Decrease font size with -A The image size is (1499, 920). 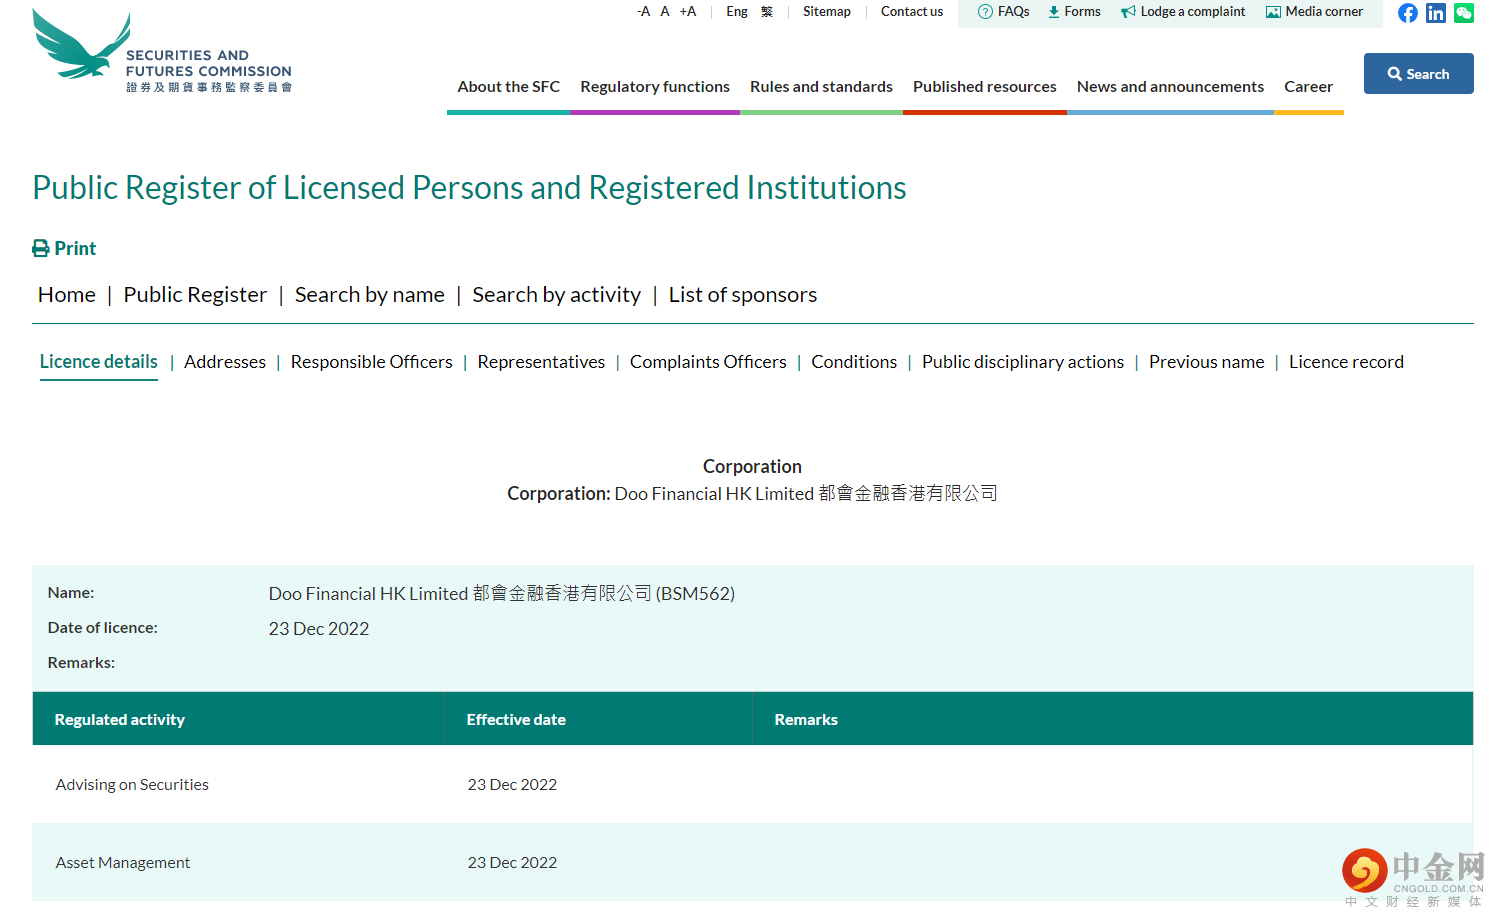point(643,12)
